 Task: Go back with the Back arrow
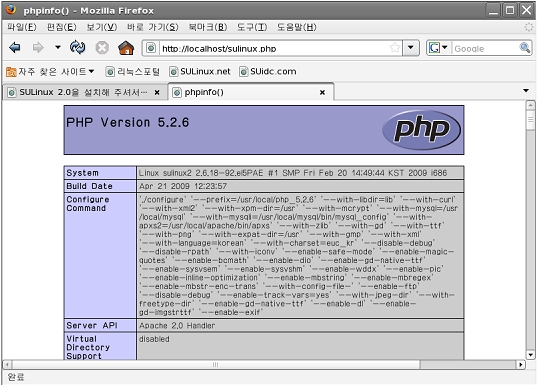(15, 48)
